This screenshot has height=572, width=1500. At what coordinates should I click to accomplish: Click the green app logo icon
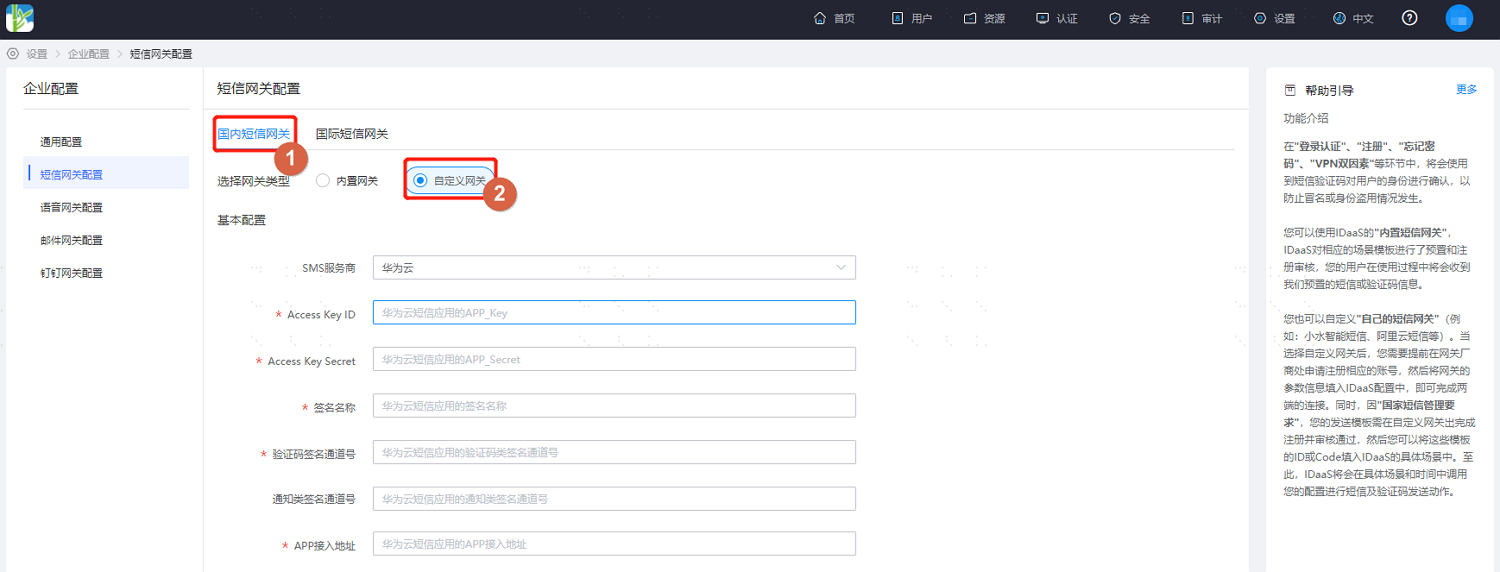[x=20, y=18]
